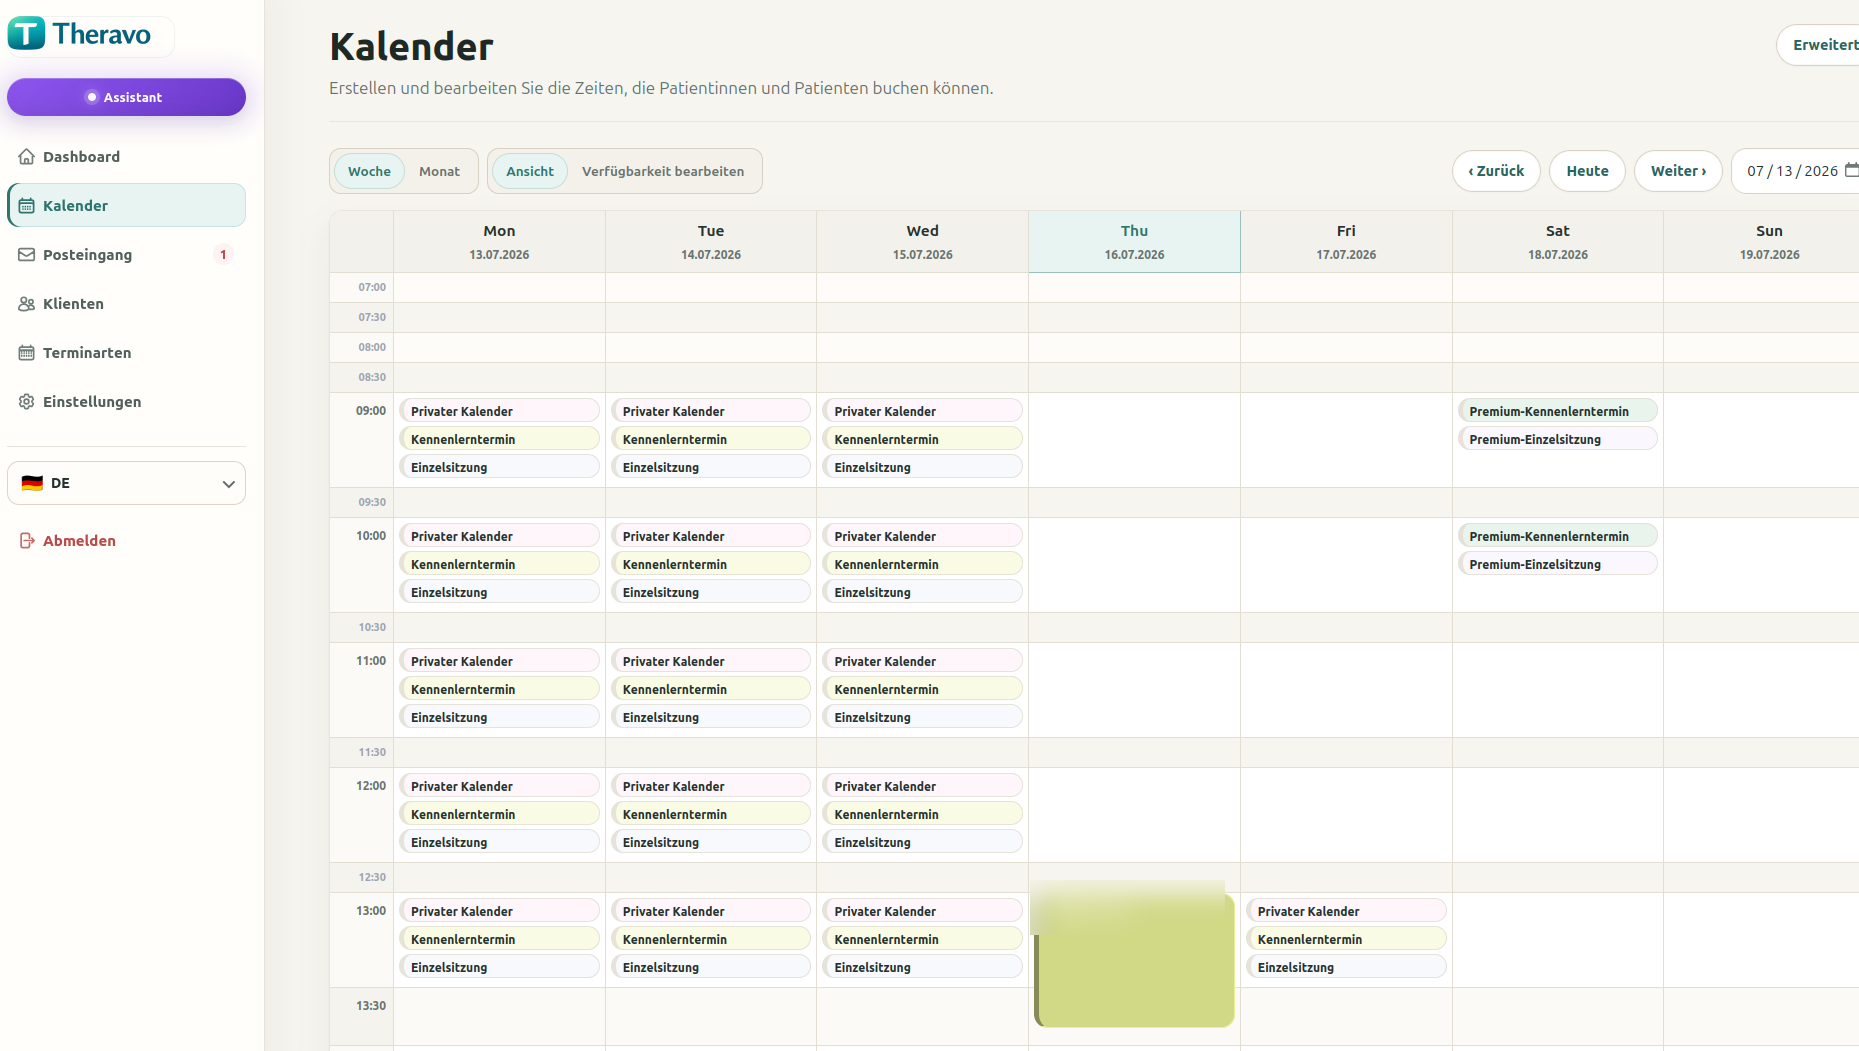
Task: Select the Ansicht tab
Action: (530, 171)
